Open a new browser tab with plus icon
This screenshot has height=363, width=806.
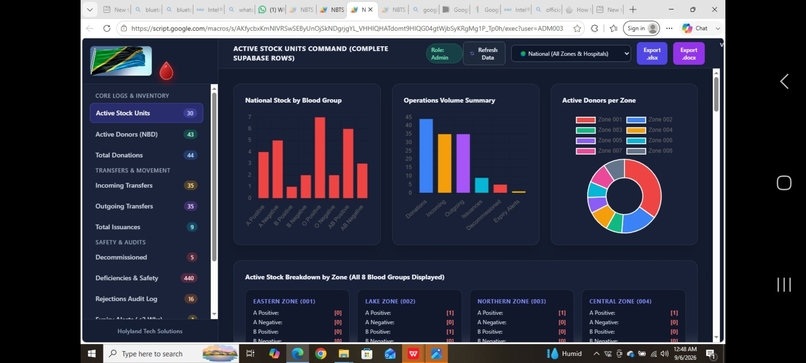pos(633,9)
